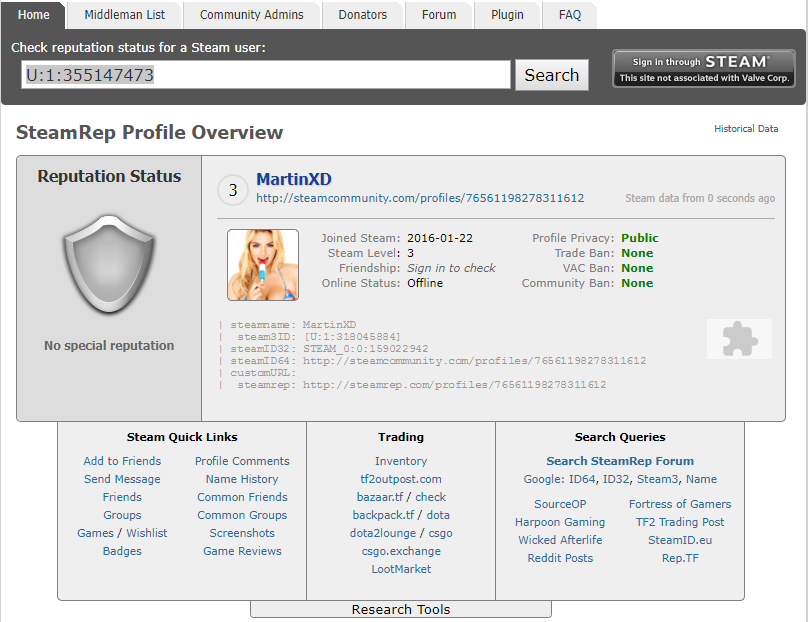The image size is (808, 622).
Task: Open the Wishlist link
Action: pos(147,533)
